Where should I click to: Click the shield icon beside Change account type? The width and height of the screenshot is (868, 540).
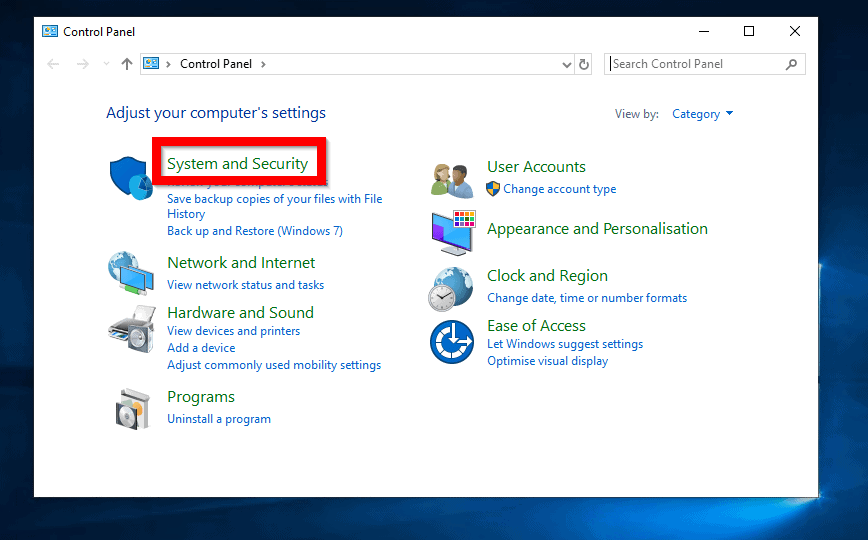[x=493, y=189]
